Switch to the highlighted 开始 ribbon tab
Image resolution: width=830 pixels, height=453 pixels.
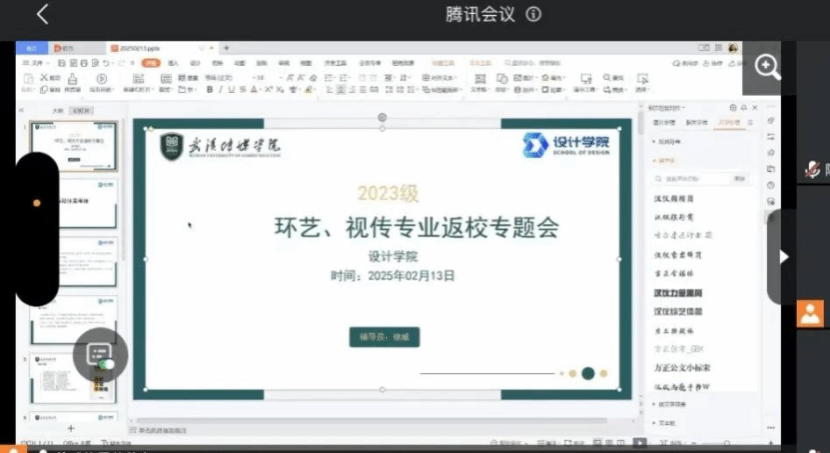pos(151,63)
